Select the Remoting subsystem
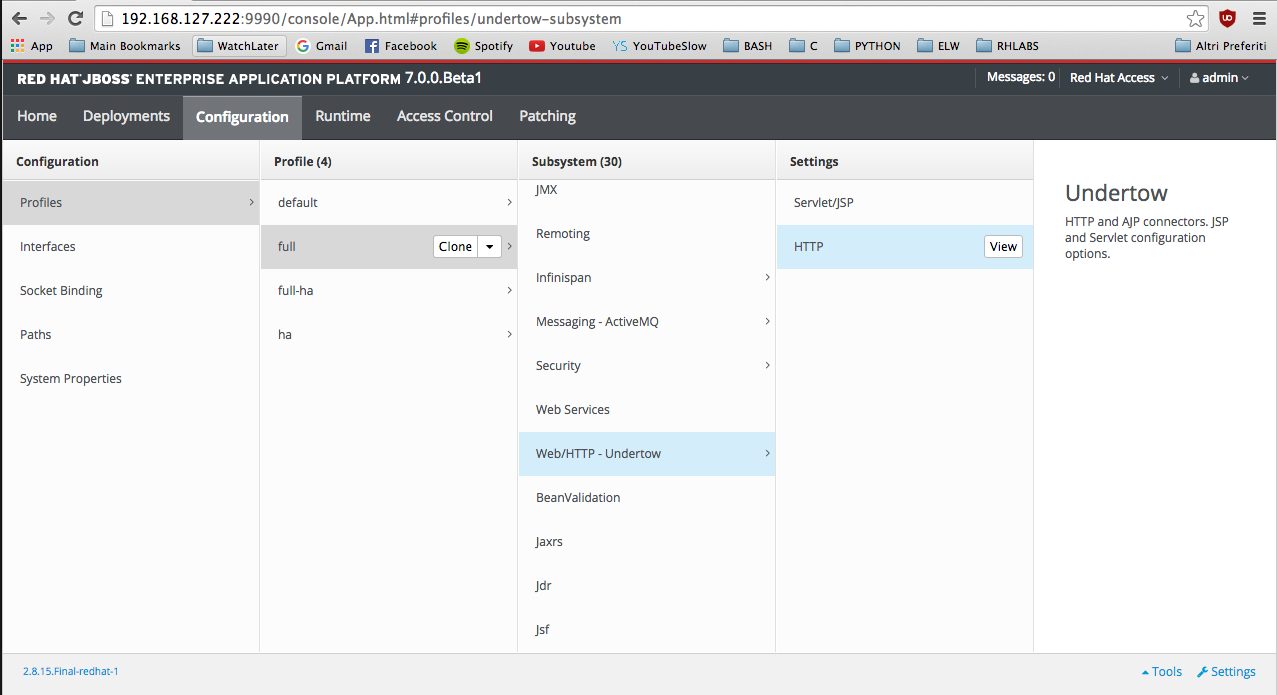 click(646, 233)
